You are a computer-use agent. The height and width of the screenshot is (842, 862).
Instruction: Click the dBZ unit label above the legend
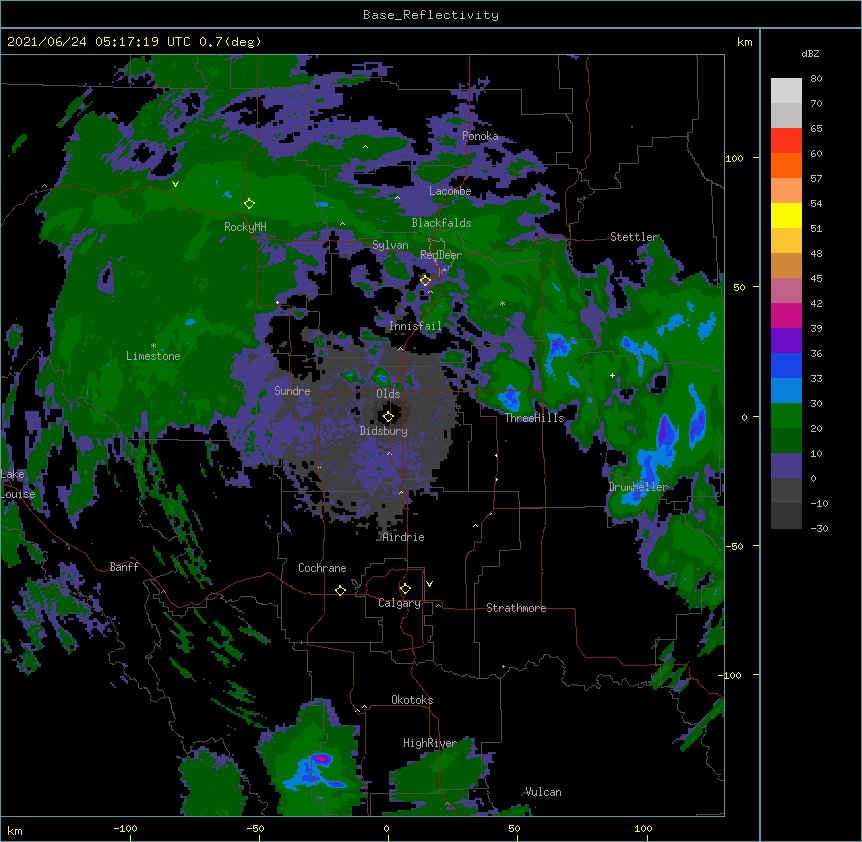click(810, 54)
